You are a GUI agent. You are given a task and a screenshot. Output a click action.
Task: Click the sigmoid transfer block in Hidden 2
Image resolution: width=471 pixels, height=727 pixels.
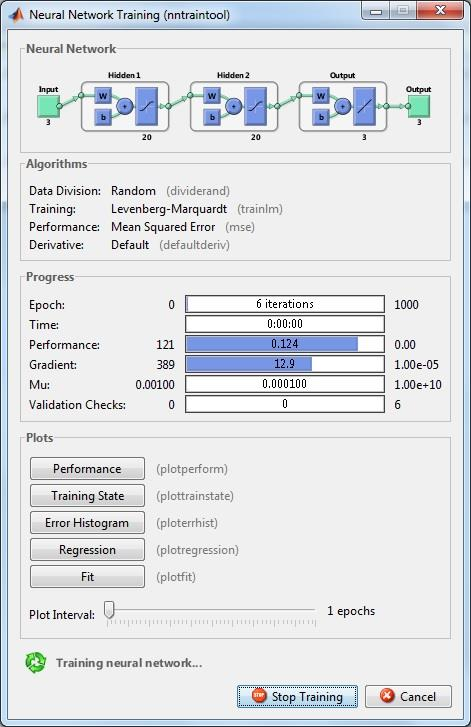point(255,107)
